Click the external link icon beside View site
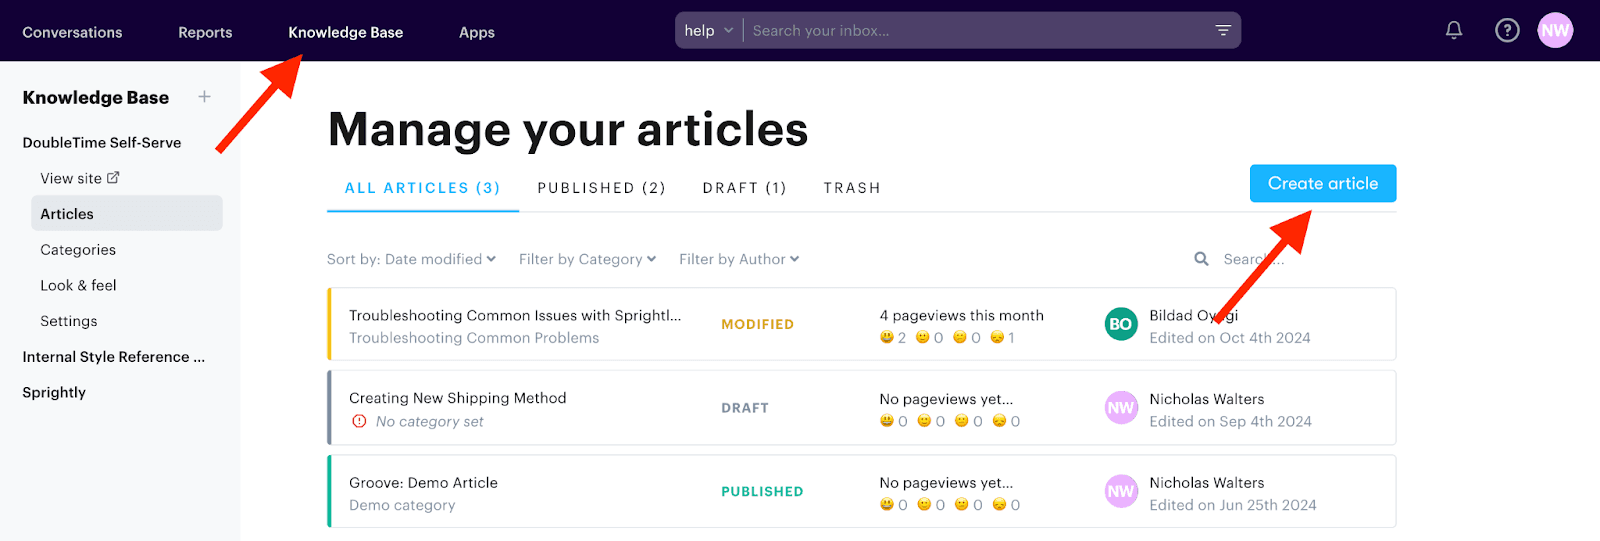Viewport: 1600px width, 541px height. pos(113,177)
